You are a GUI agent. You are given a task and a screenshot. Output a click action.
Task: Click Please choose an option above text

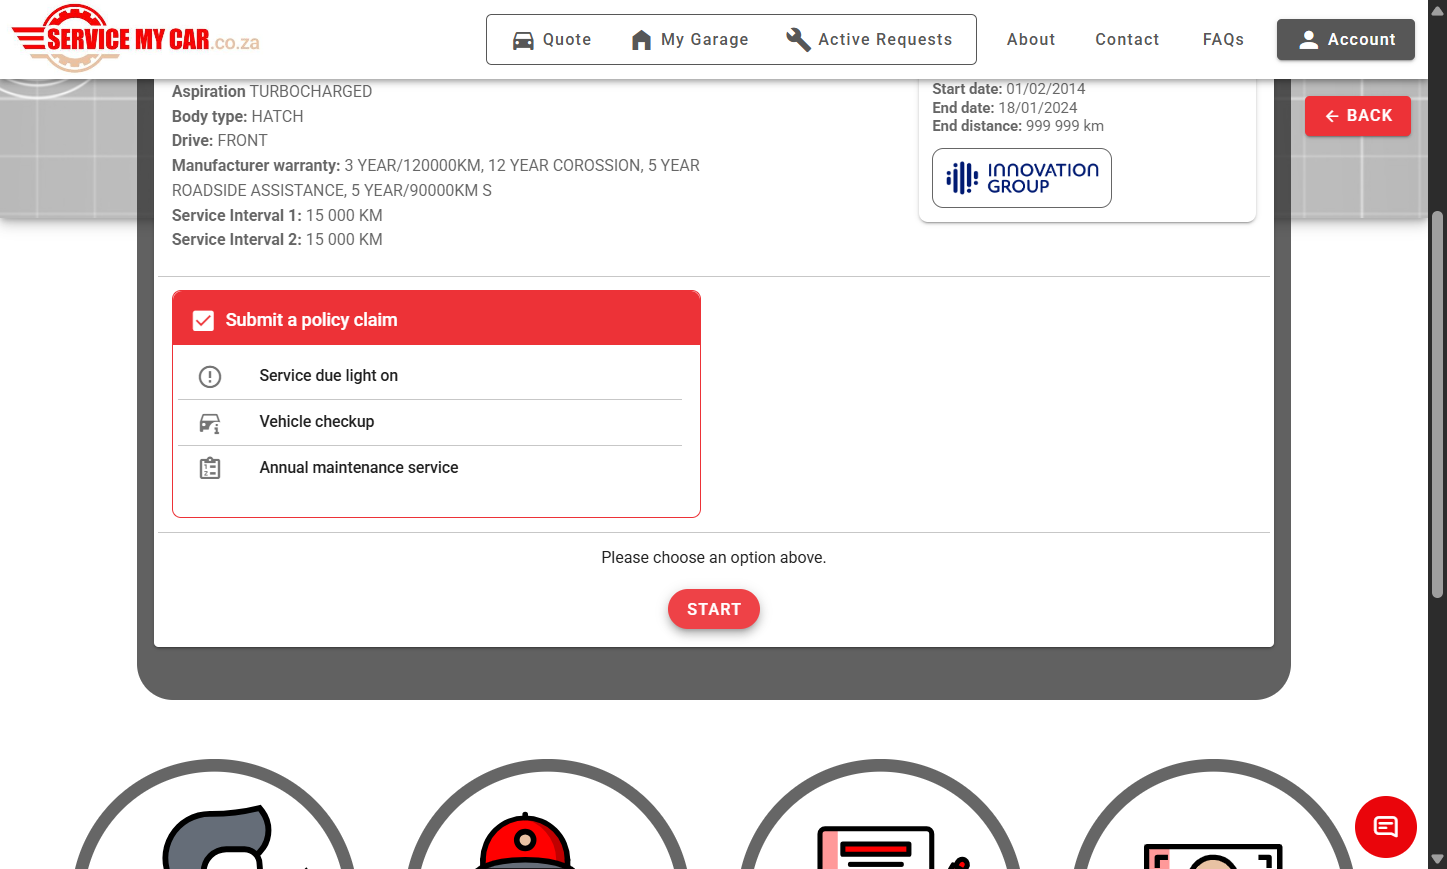714,558
